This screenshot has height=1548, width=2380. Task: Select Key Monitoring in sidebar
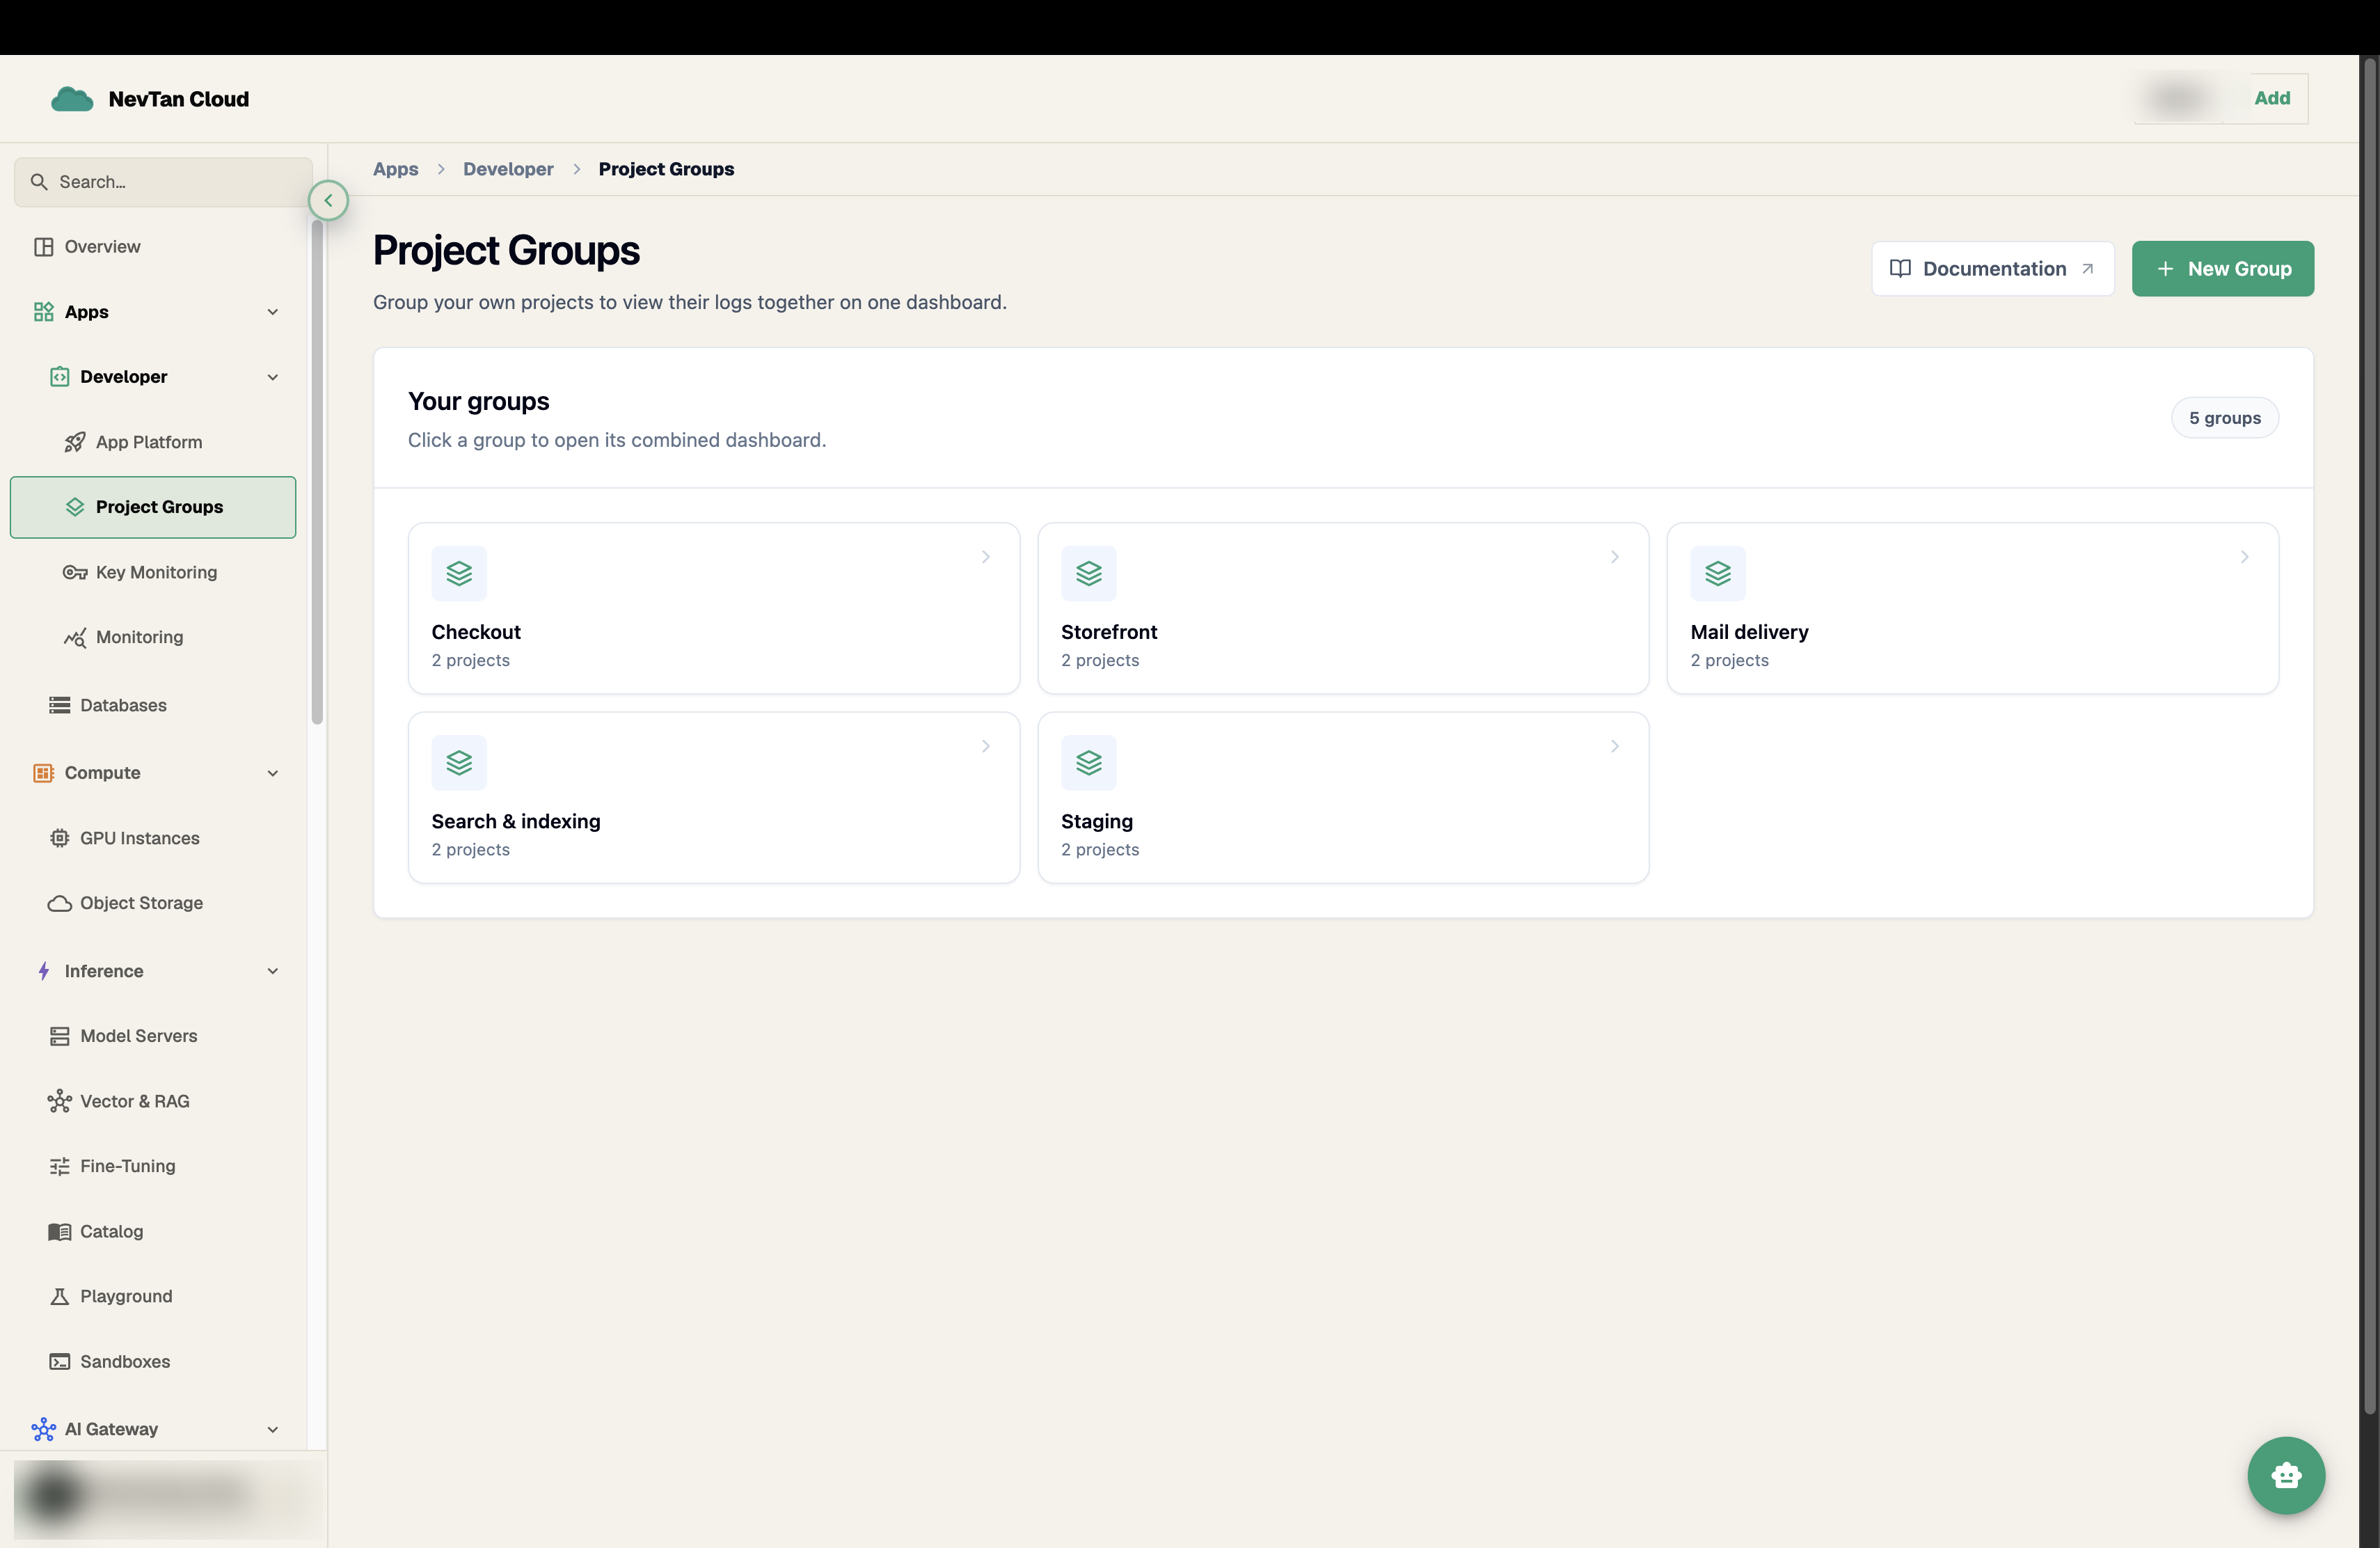(x=153, y=572)
